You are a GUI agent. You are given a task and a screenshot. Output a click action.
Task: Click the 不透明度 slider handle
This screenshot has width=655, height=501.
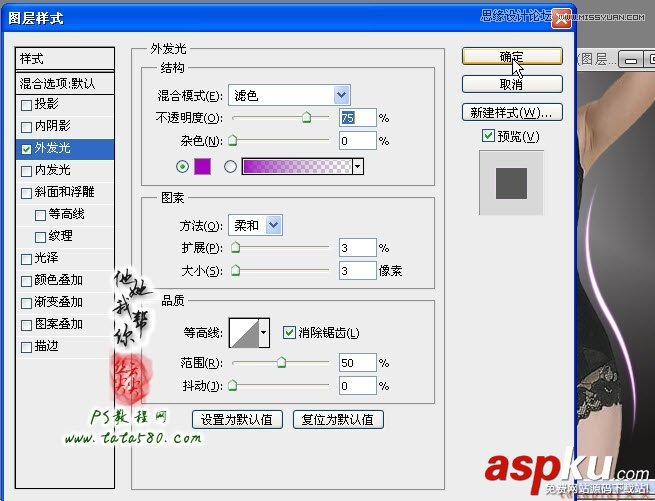pos(307,117)
